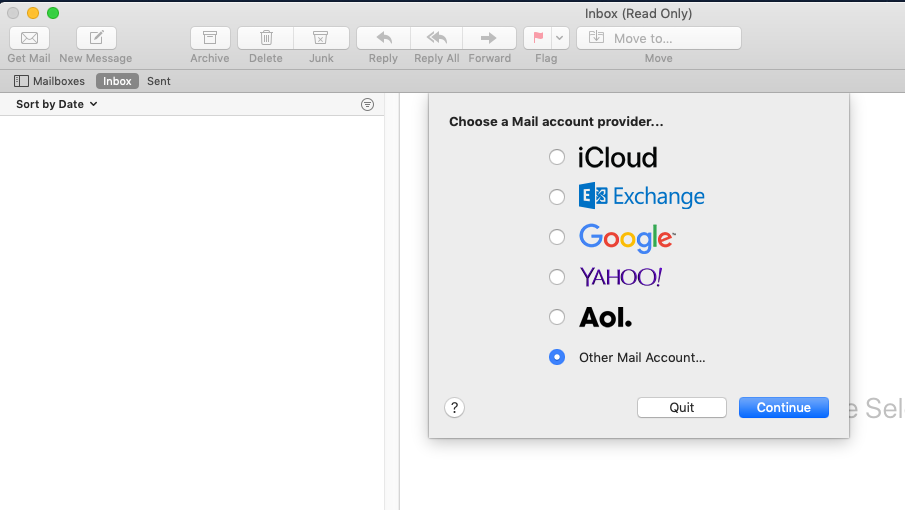The height and width of the screenshot is (510, 905).
Task: Click the Archive box icon
Action: coord(210,38)
